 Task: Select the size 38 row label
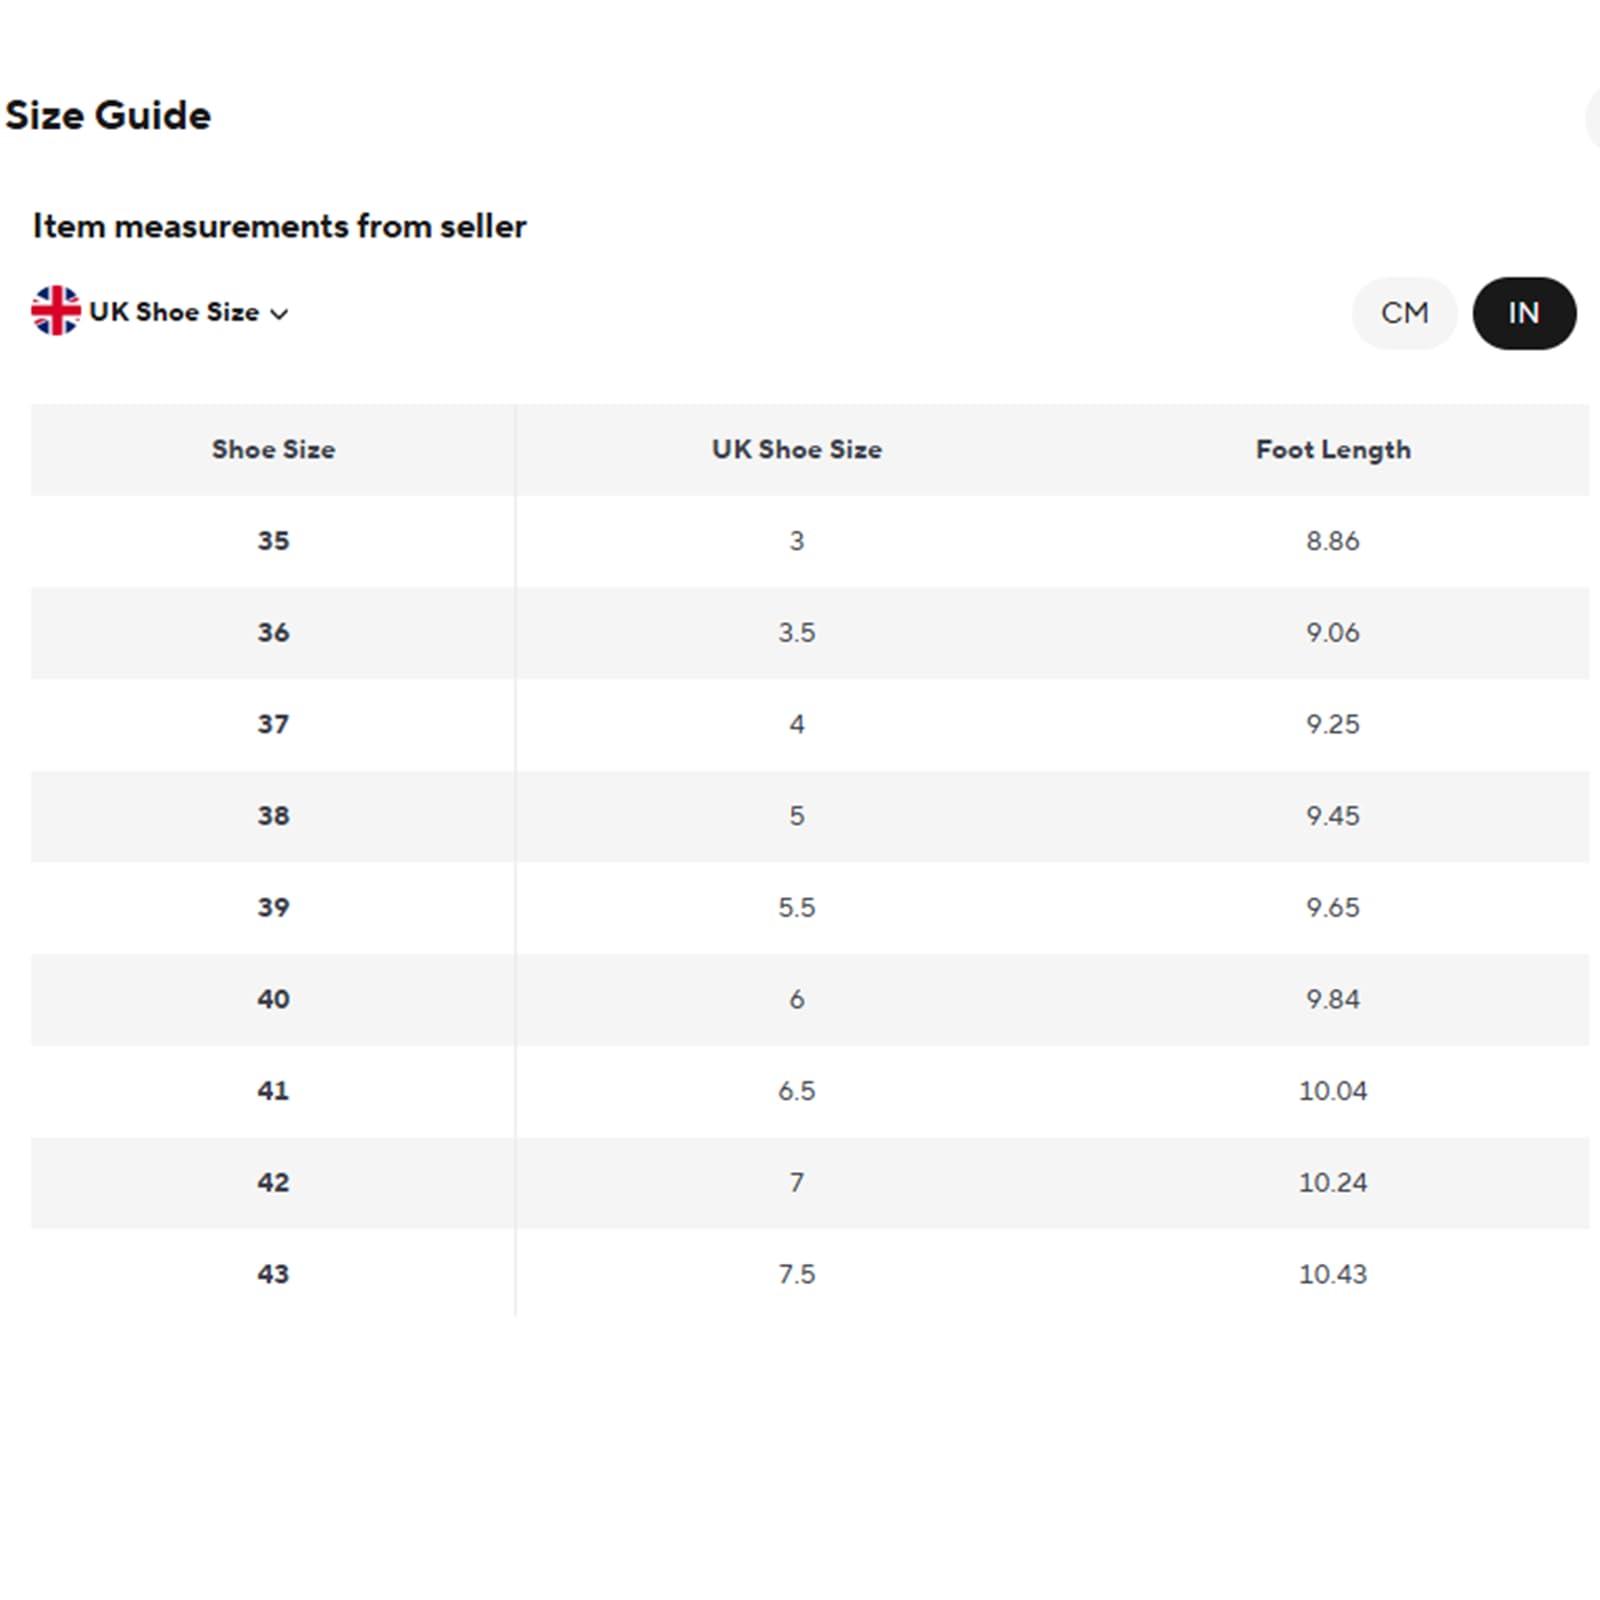[273, 816]
